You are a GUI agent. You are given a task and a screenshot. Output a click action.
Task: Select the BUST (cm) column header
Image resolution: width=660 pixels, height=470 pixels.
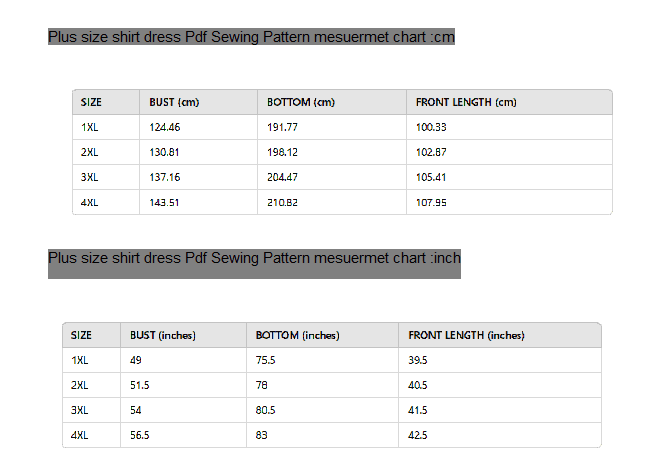point(174,102)
